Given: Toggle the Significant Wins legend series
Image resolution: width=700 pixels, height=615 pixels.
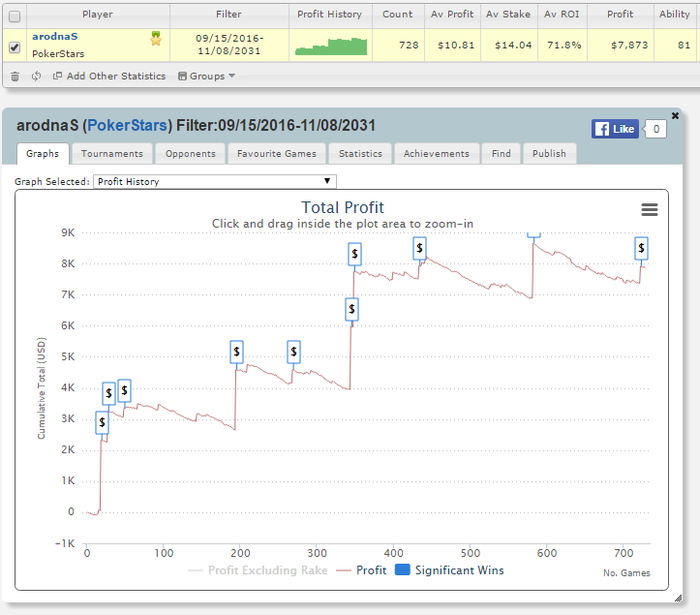Looking at the screenshot, I should [x=450, y=570].
